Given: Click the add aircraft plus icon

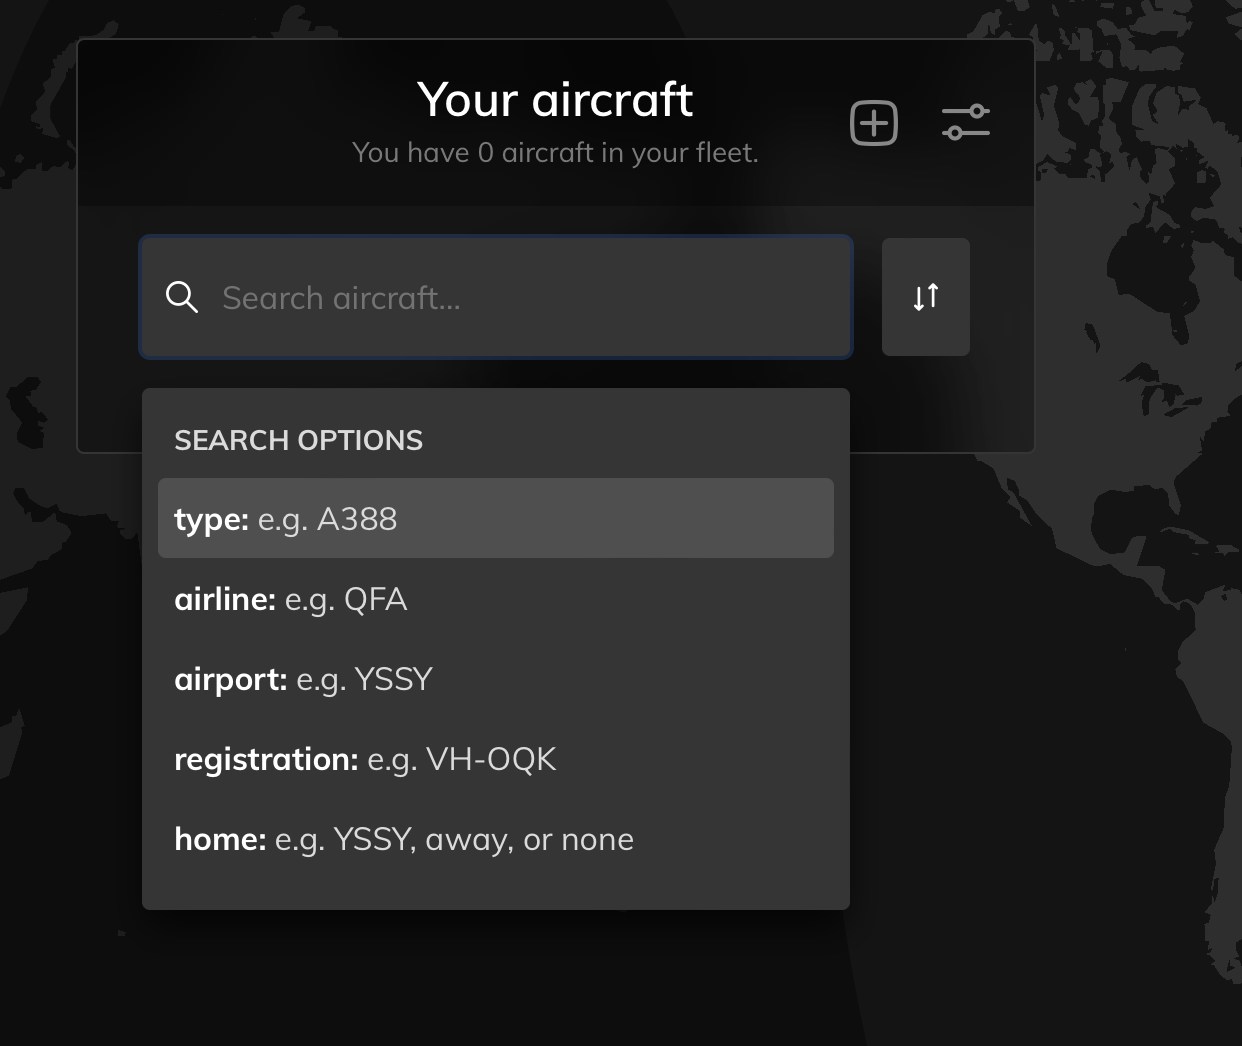Looking at the screenshot, I should (874, 123).
